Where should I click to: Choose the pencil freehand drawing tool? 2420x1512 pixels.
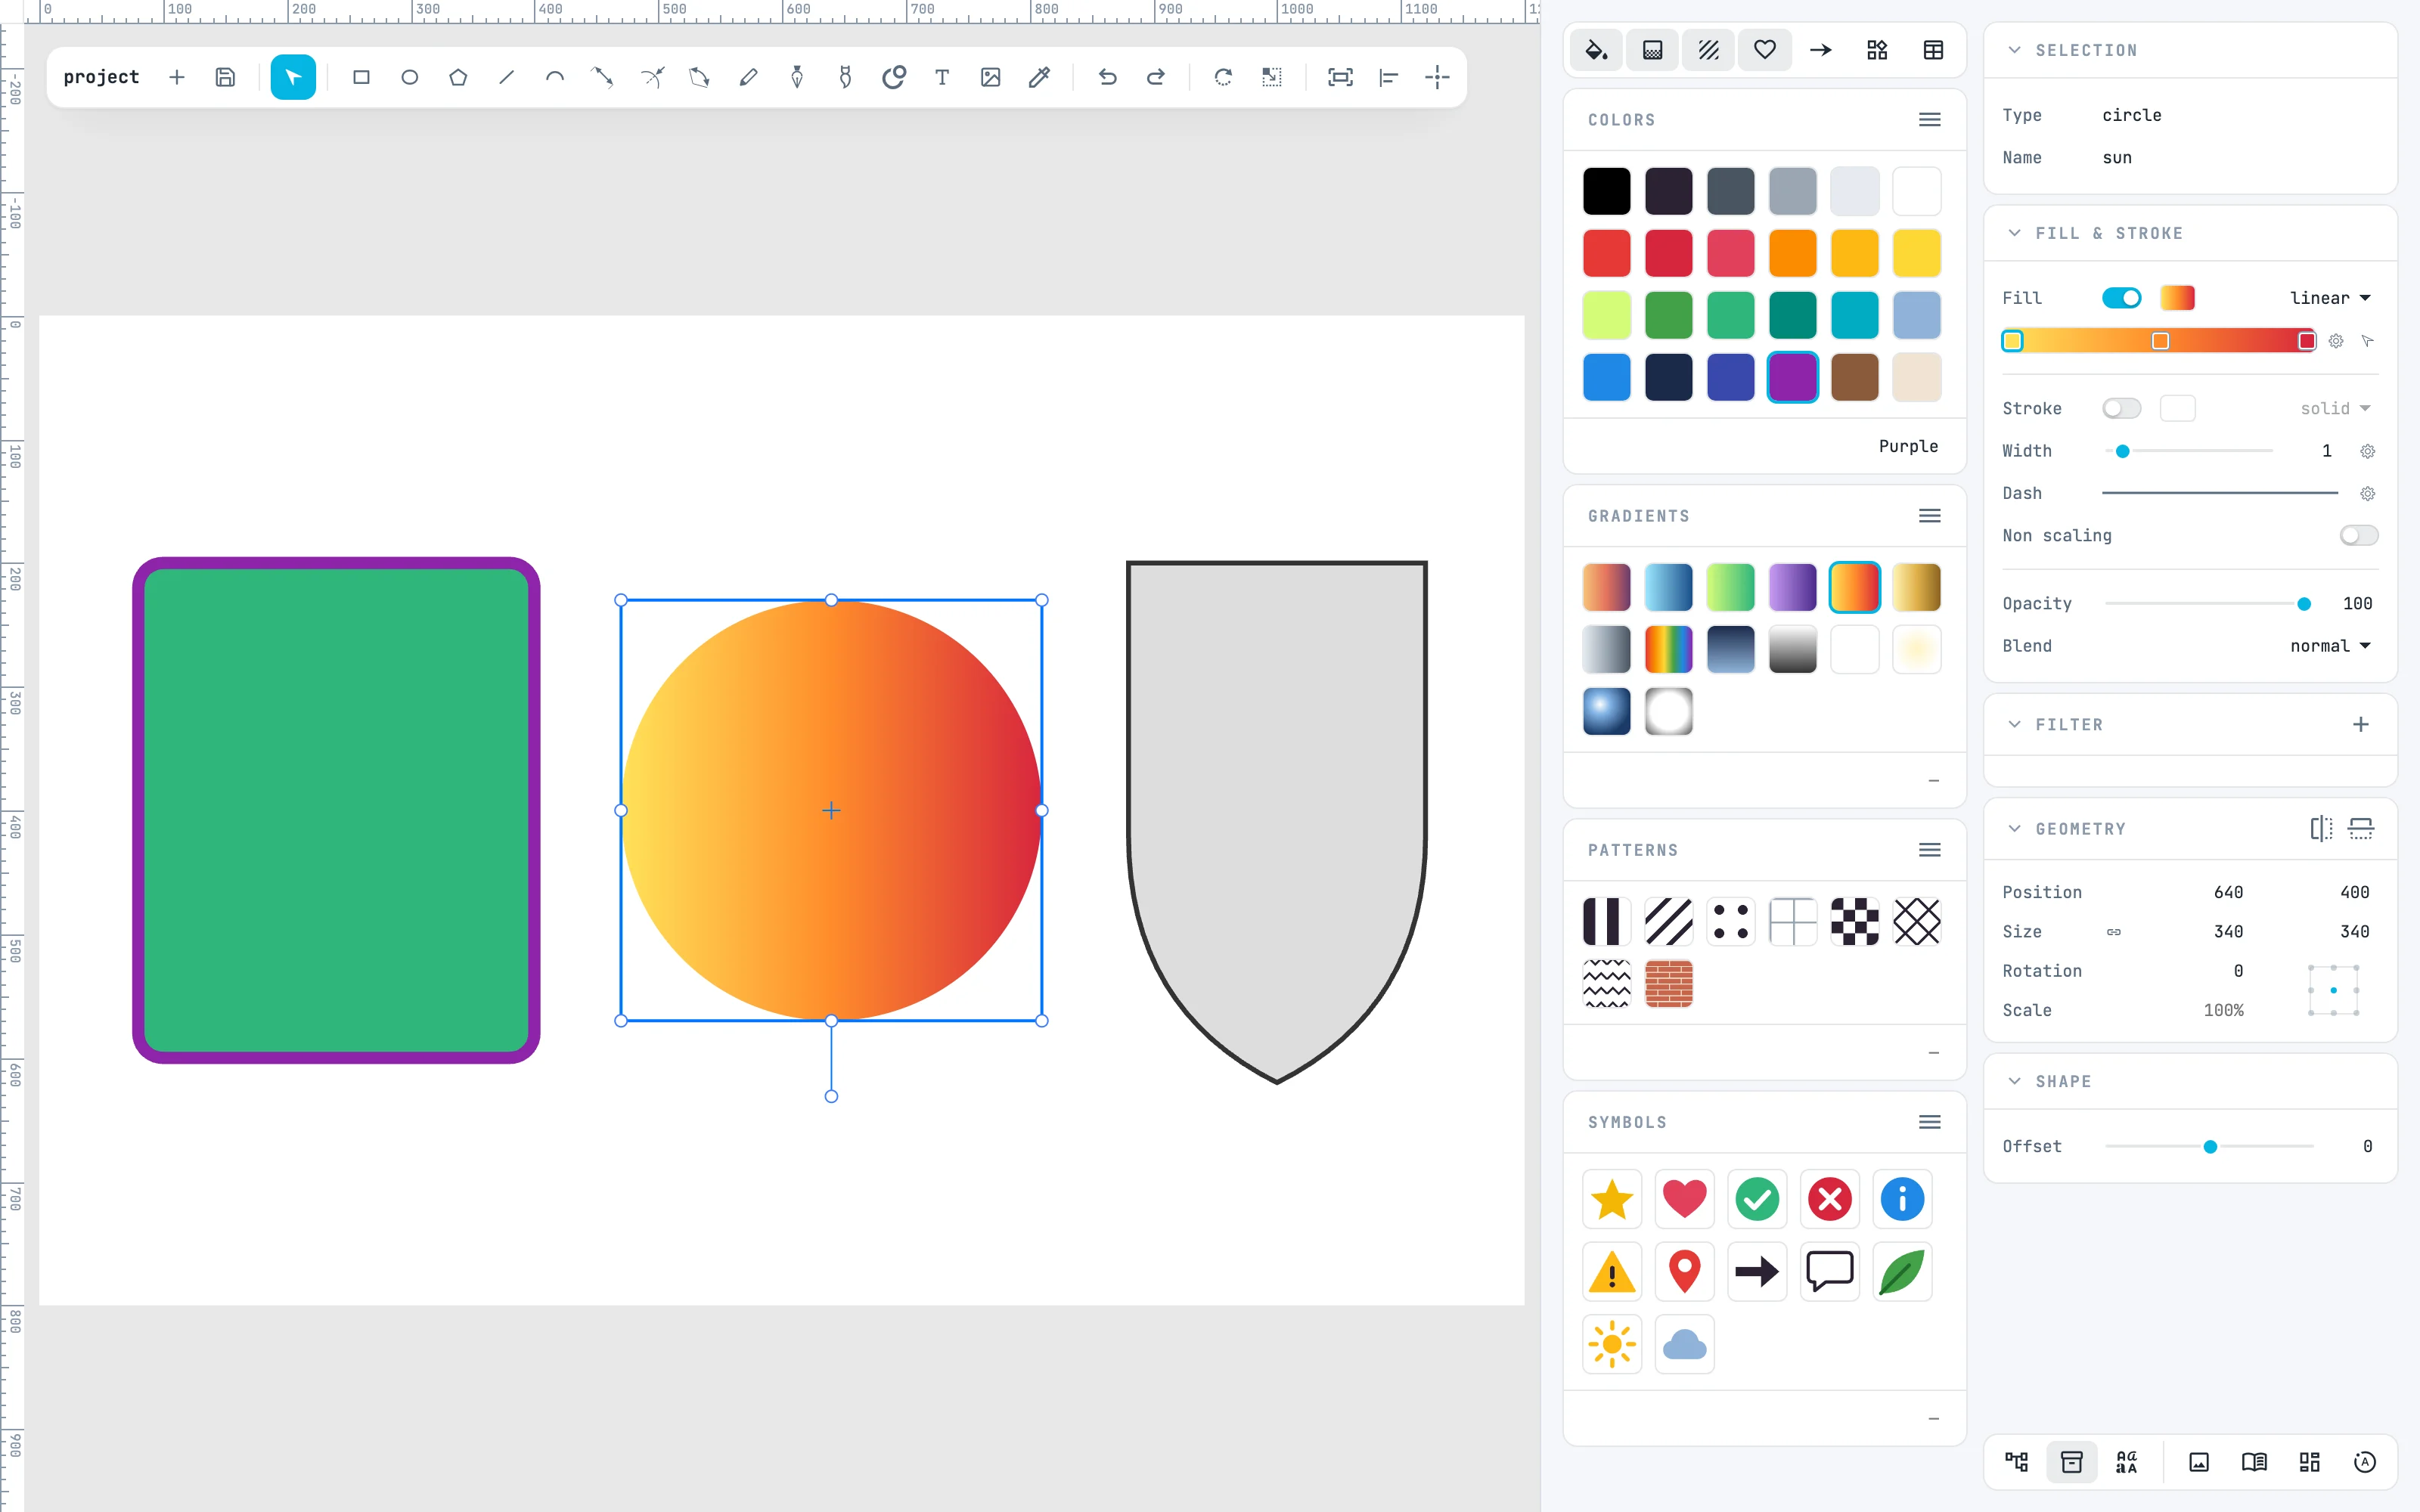click(748, 77)
